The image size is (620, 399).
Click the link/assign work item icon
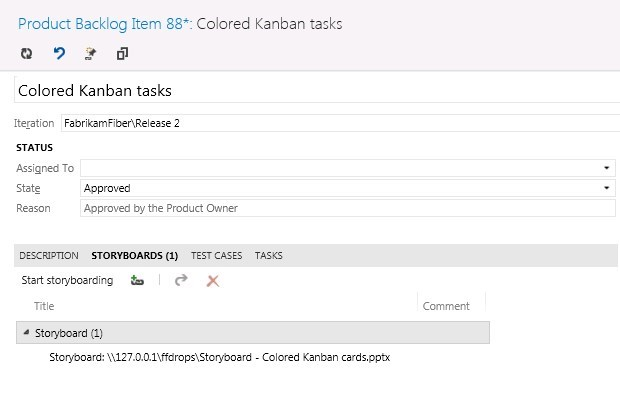[x=91, y=54]
